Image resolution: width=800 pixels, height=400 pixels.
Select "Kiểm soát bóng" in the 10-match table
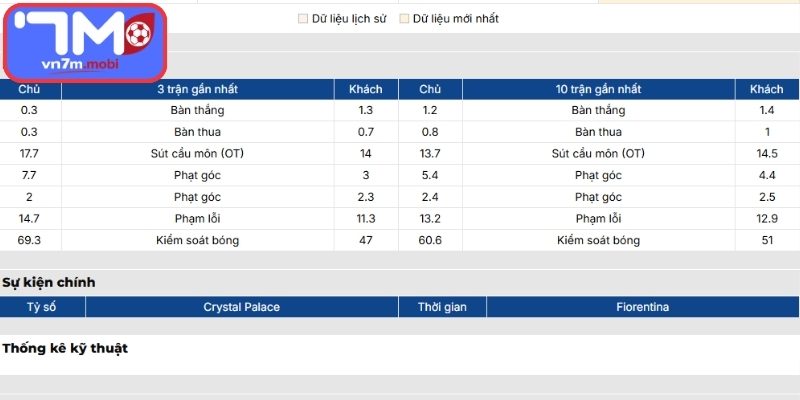[598, 240]
